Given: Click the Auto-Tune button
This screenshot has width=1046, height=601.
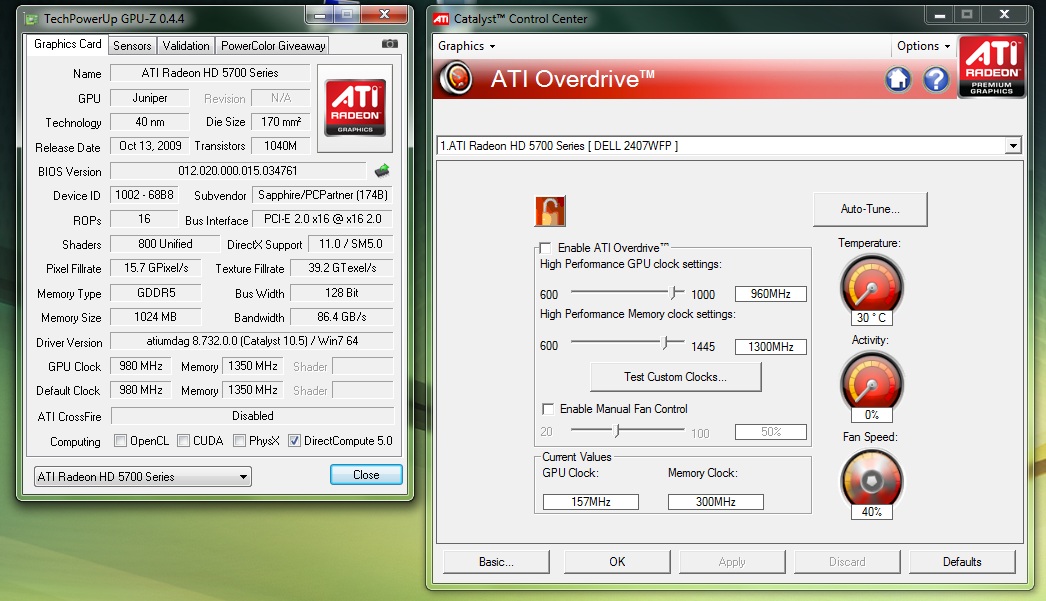Looking at the screenshot, I should (870, 209).
